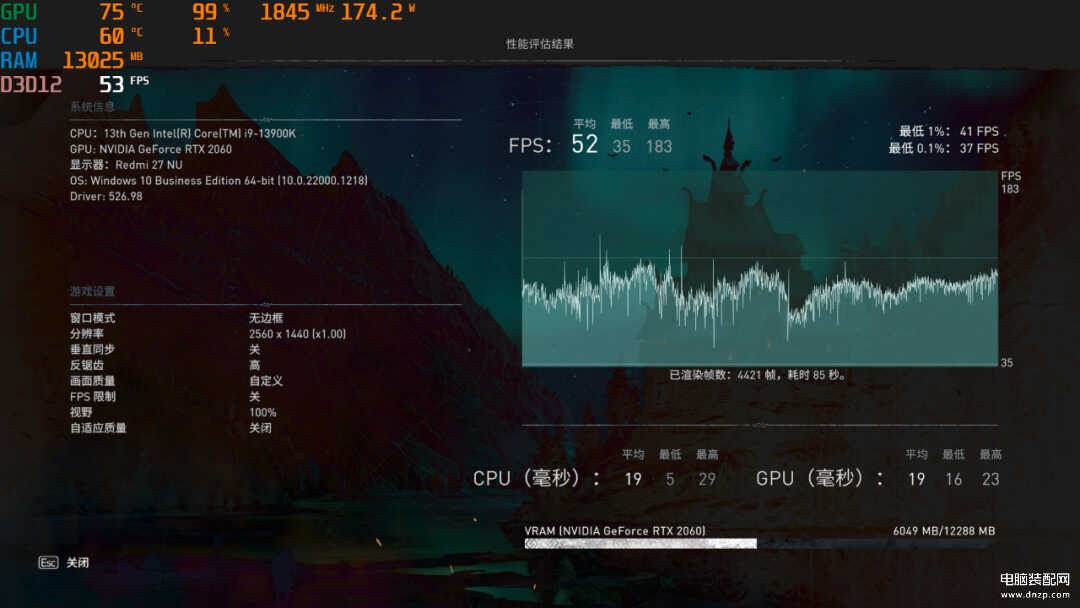Image resolution: width=1080 pixels, height=608 pixels.
Task: Click the GPU minimum milliseconds value 16
Action: [x=953, y=479]
